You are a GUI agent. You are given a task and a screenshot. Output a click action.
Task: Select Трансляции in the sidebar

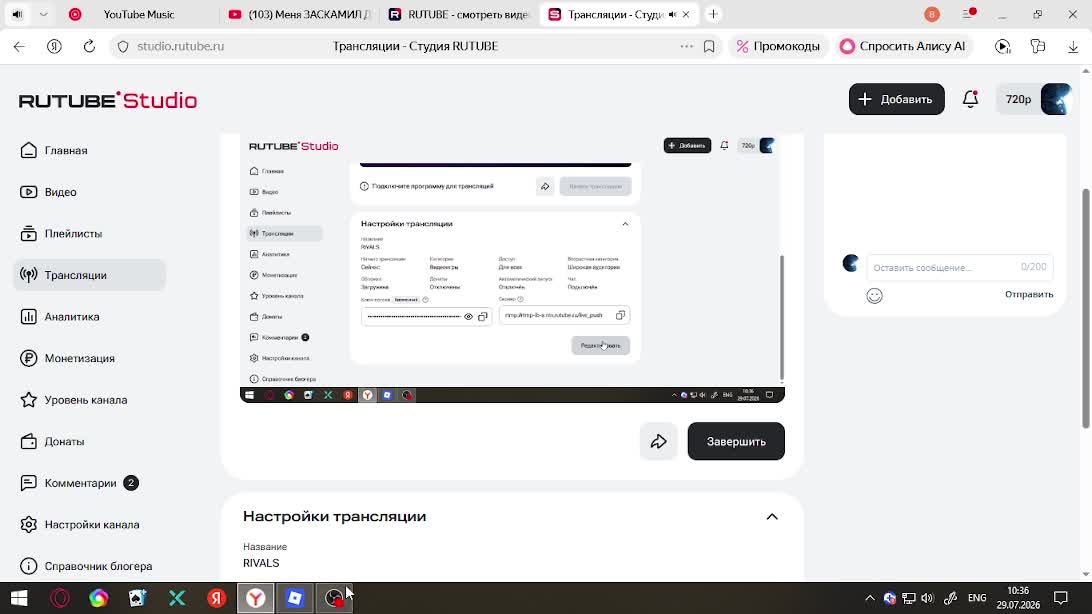89,275
